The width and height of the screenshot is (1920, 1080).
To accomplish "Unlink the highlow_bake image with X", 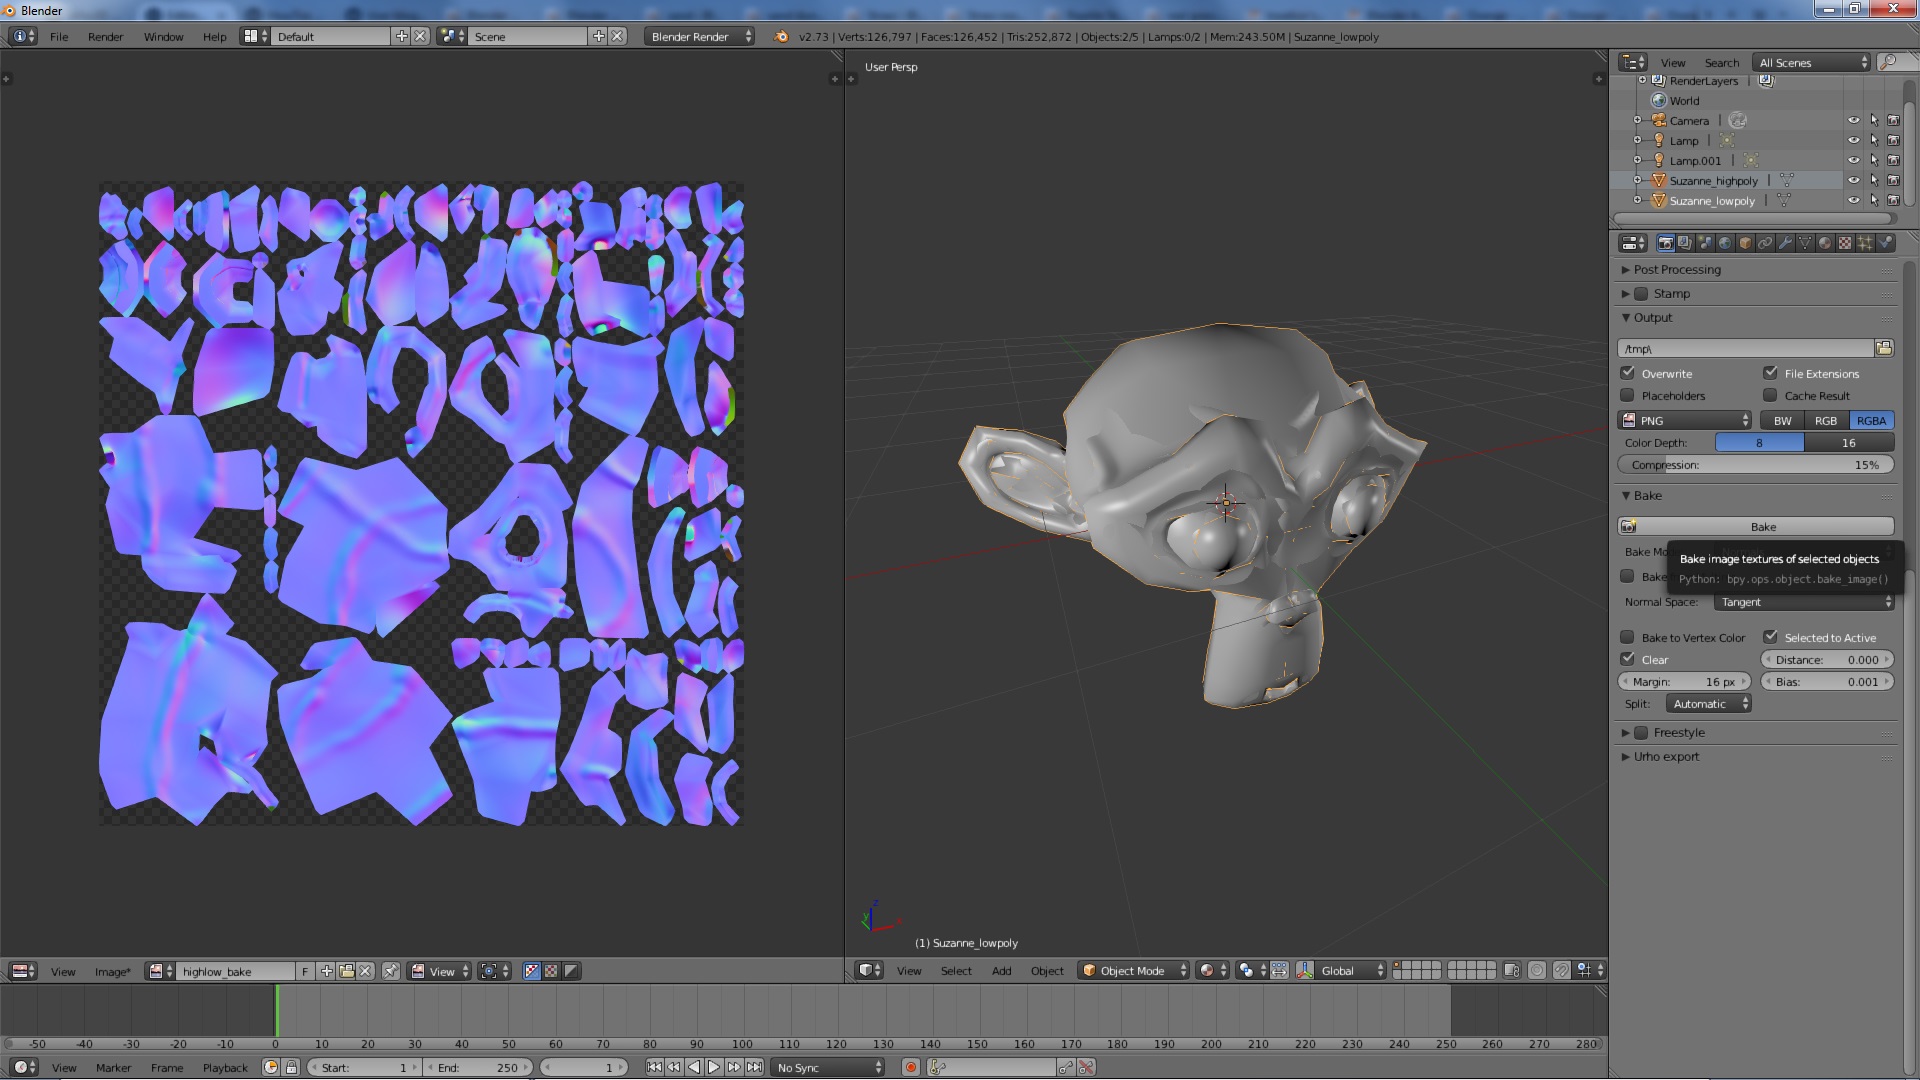I will point(366,971).
